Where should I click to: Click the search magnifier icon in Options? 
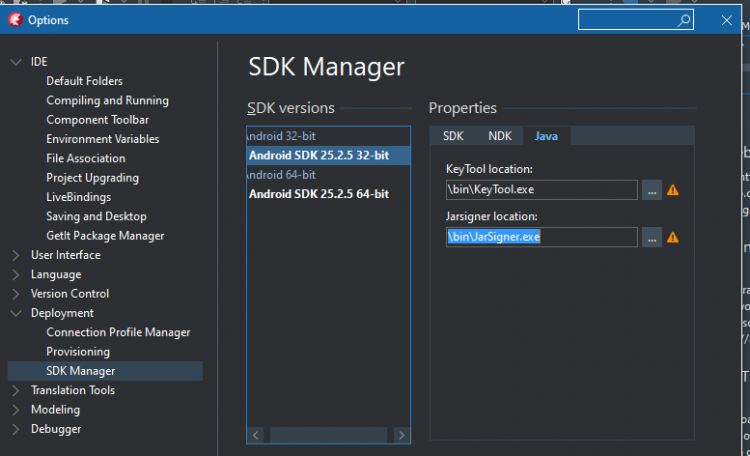click(684, 20)
